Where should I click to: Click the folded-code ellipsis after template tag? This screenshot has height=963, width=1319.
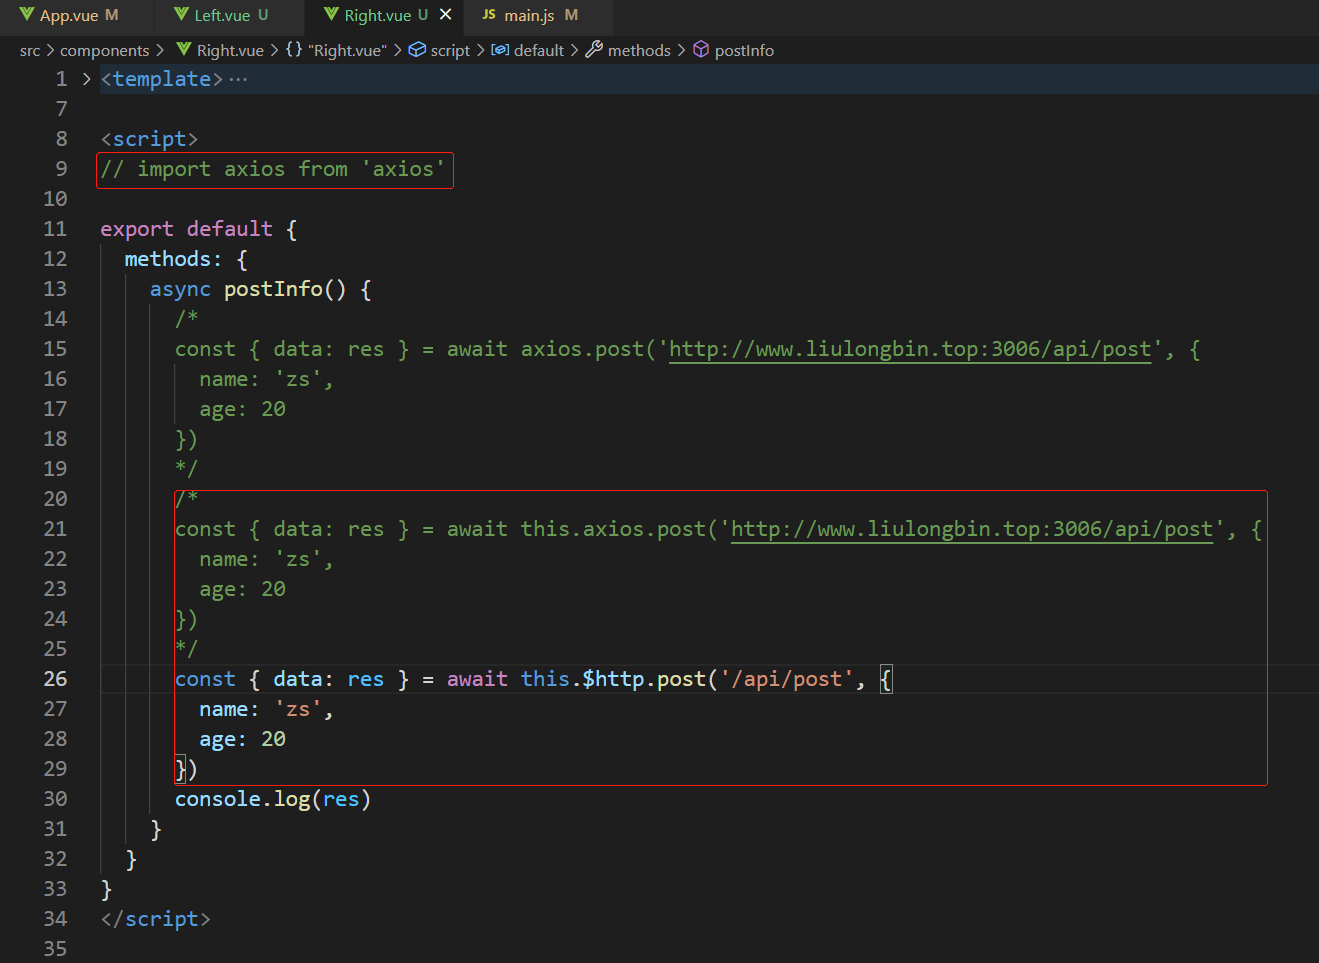click(x=238, y=79)
